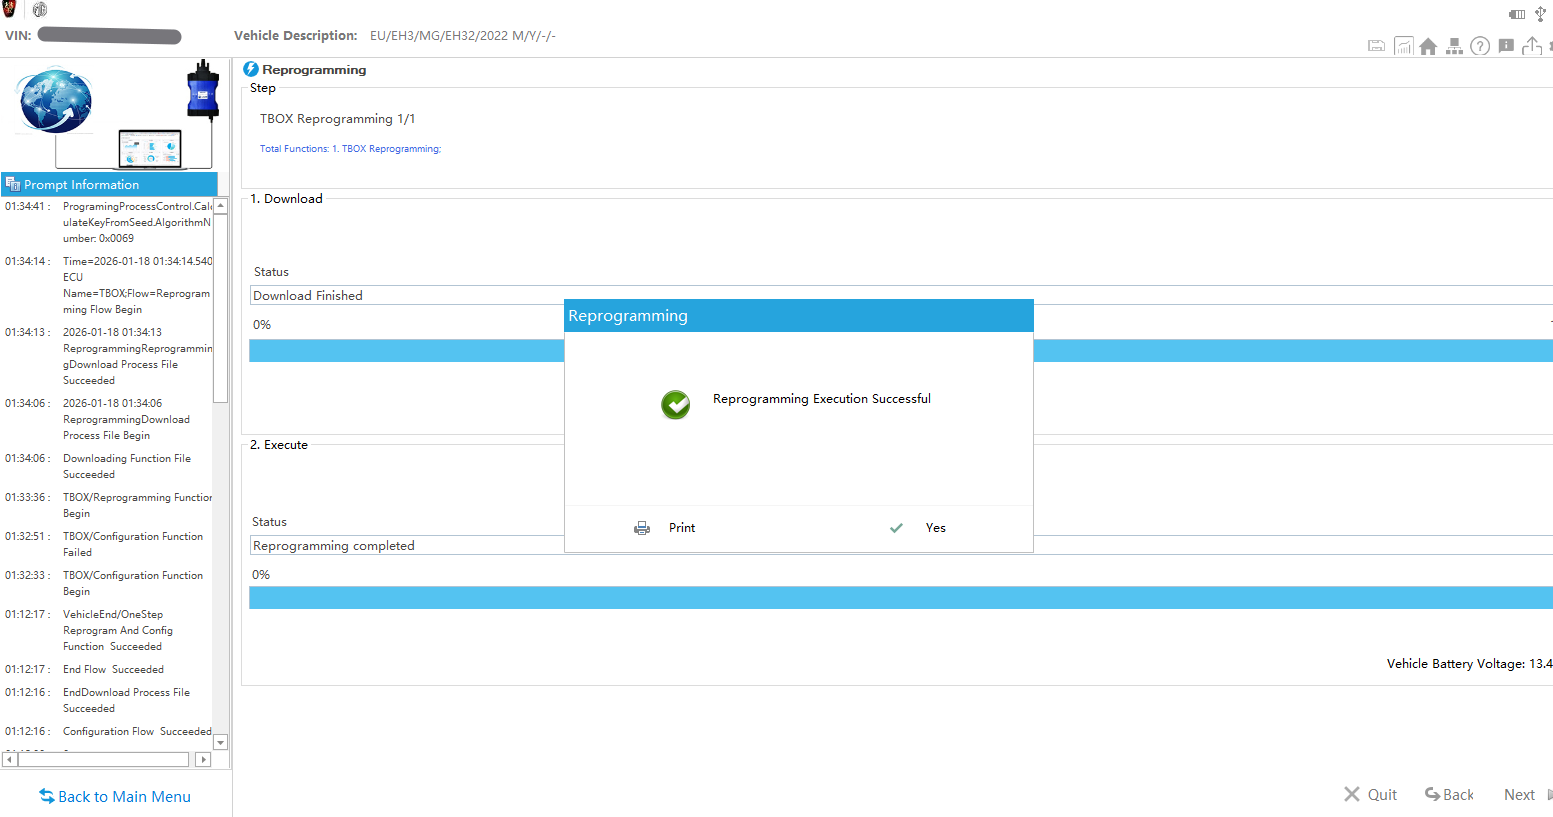Image resolution: width=1553 pixels, height=817 pixels.
Task: Open help question mark icon
Action: tap(1480, 46)
